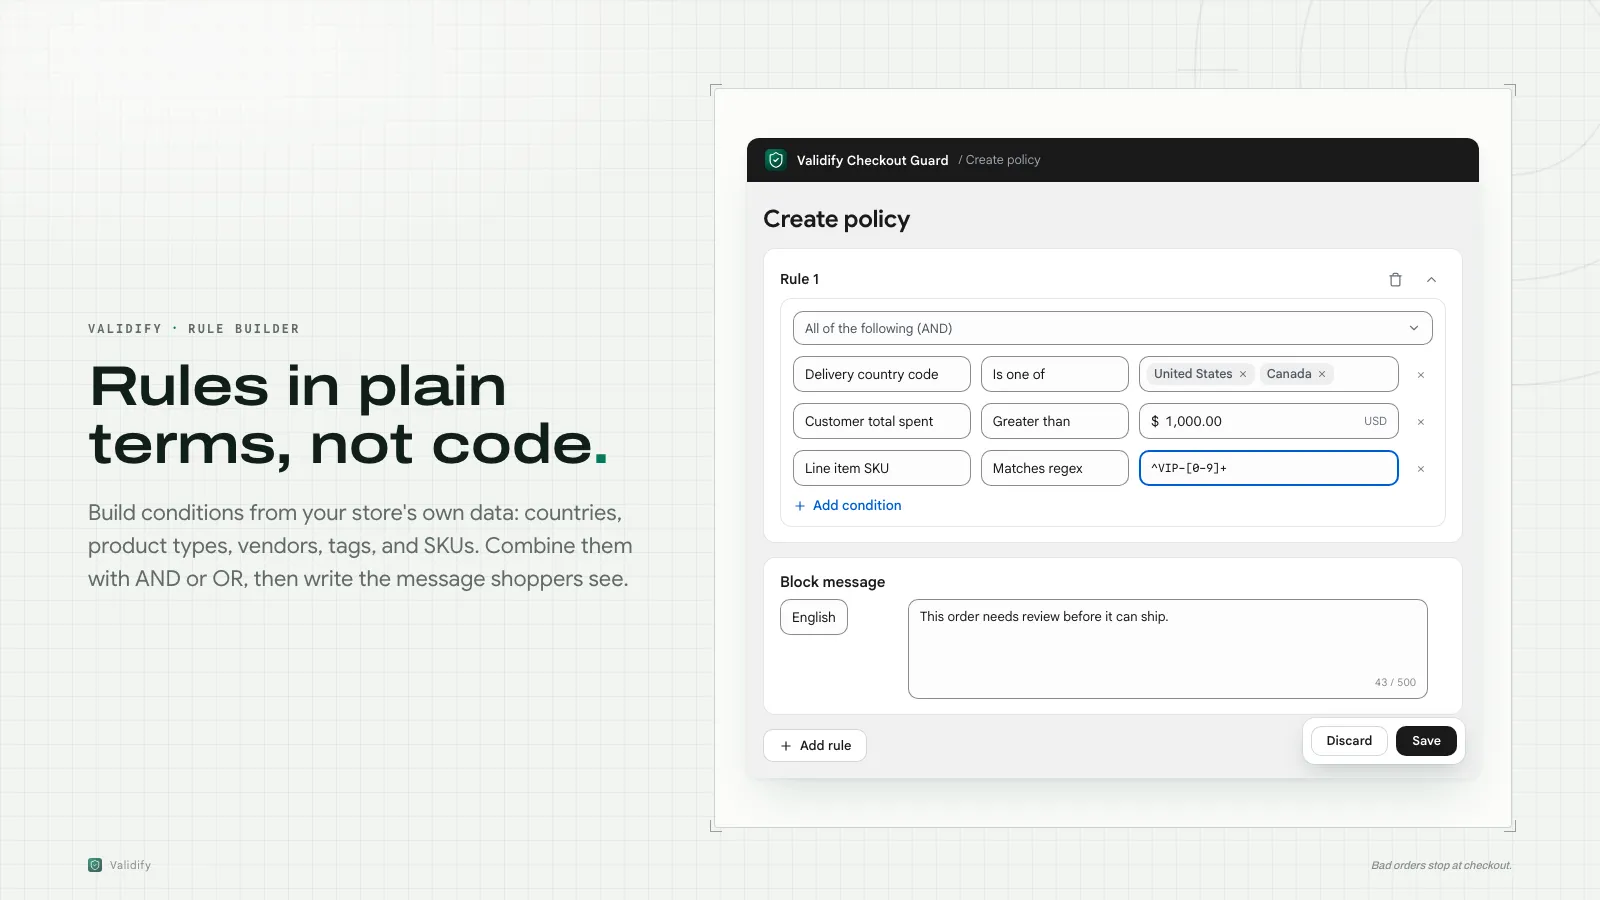The image size is (1600, 900).
Task: Open the Greater than operator selector
Action: pyautogui.click(x=1054, y=421)
